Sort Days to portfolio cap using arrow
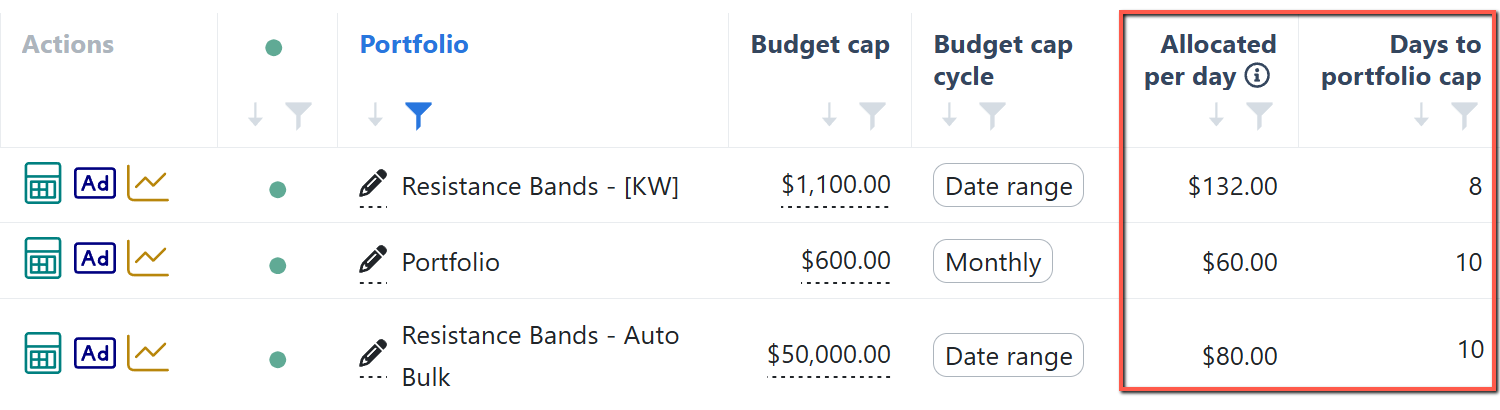Screen dimensions: 1500x410 (1421, 117)
